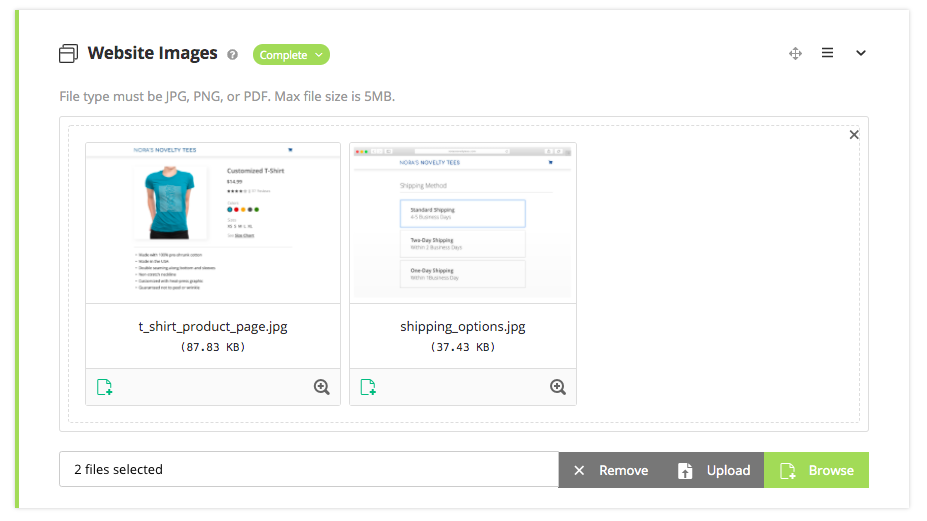Select the t-shirt product page thumbnail

tap(213, 222)
